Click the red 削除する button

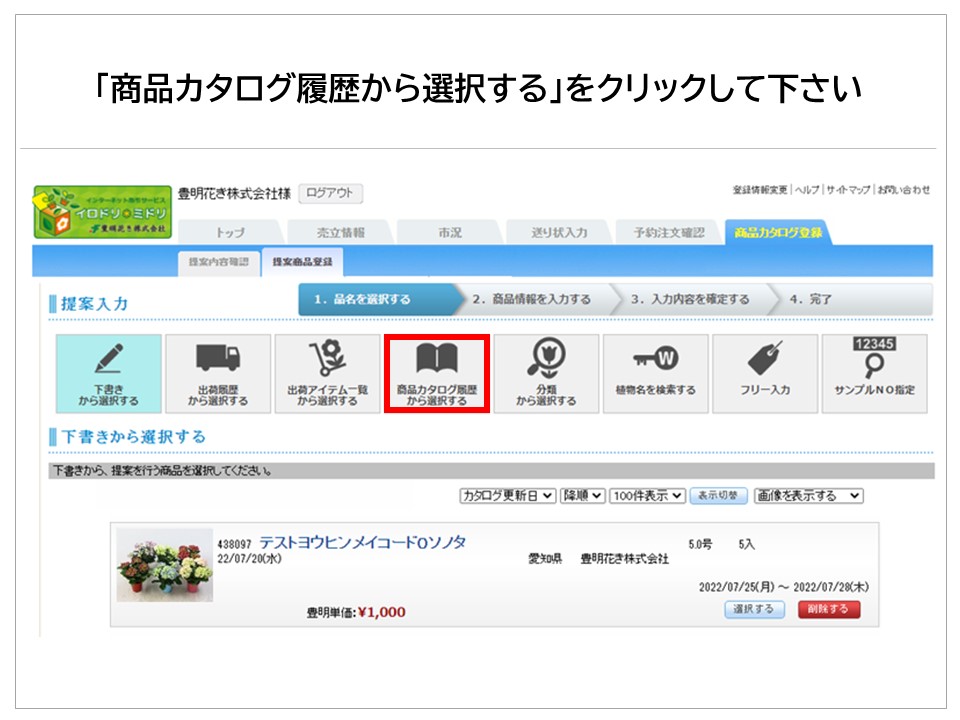click(828, 609)
